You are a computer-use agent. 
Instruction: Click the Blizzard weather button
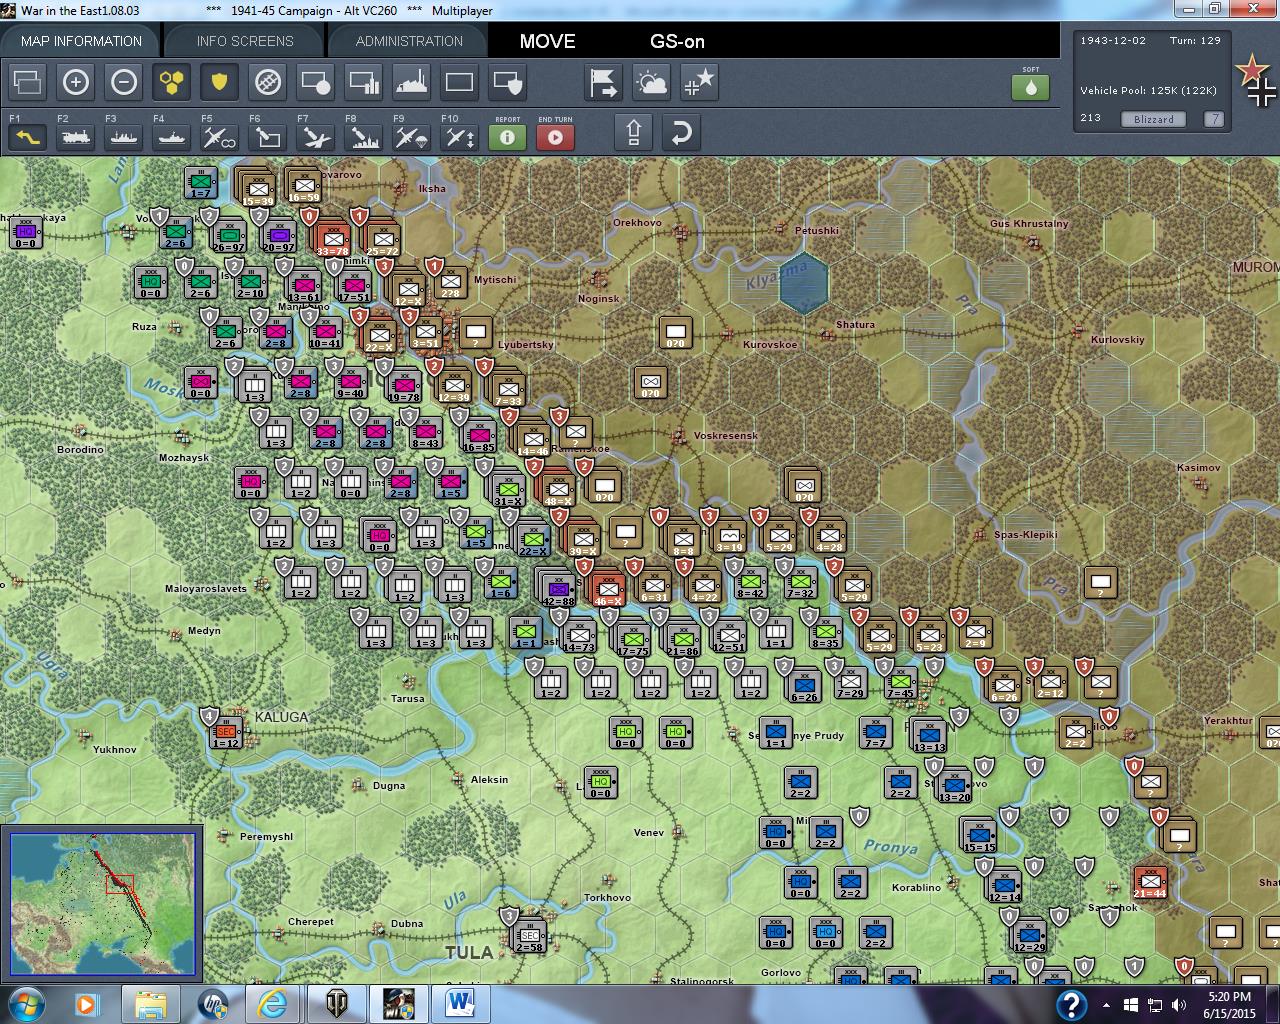pyautogui.click(x=1154, y=119)
